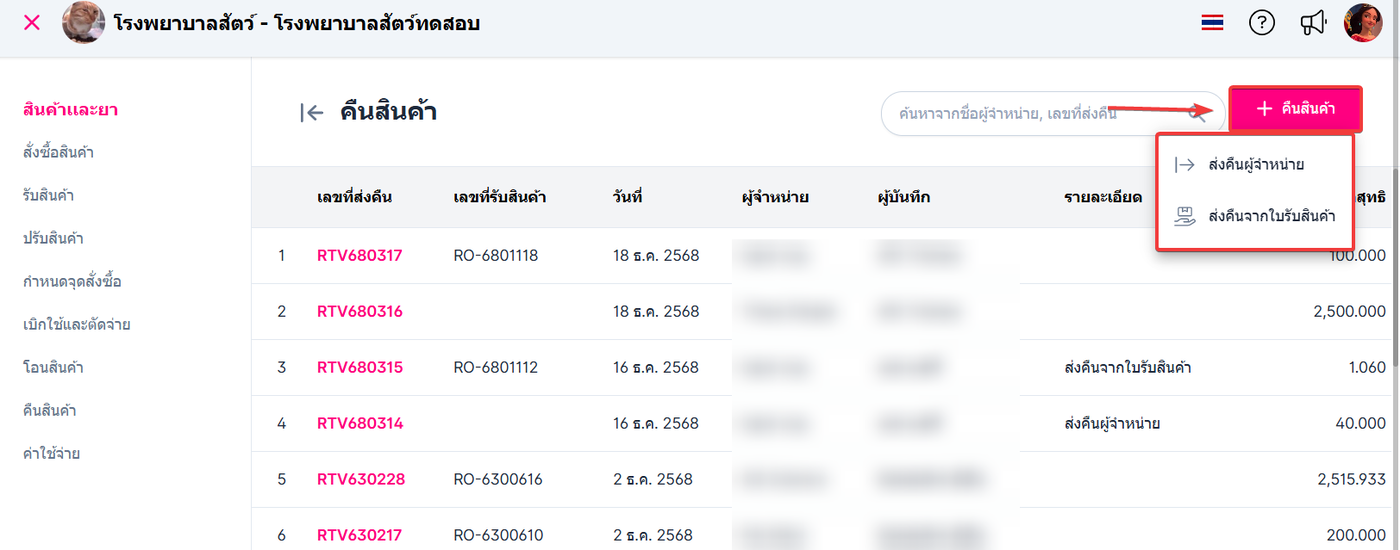Image resolution: width=1400 pixels, height=550 pixels.
Task: Collapse sidebar with the arrow-bar icon
Action: [311, 113]
